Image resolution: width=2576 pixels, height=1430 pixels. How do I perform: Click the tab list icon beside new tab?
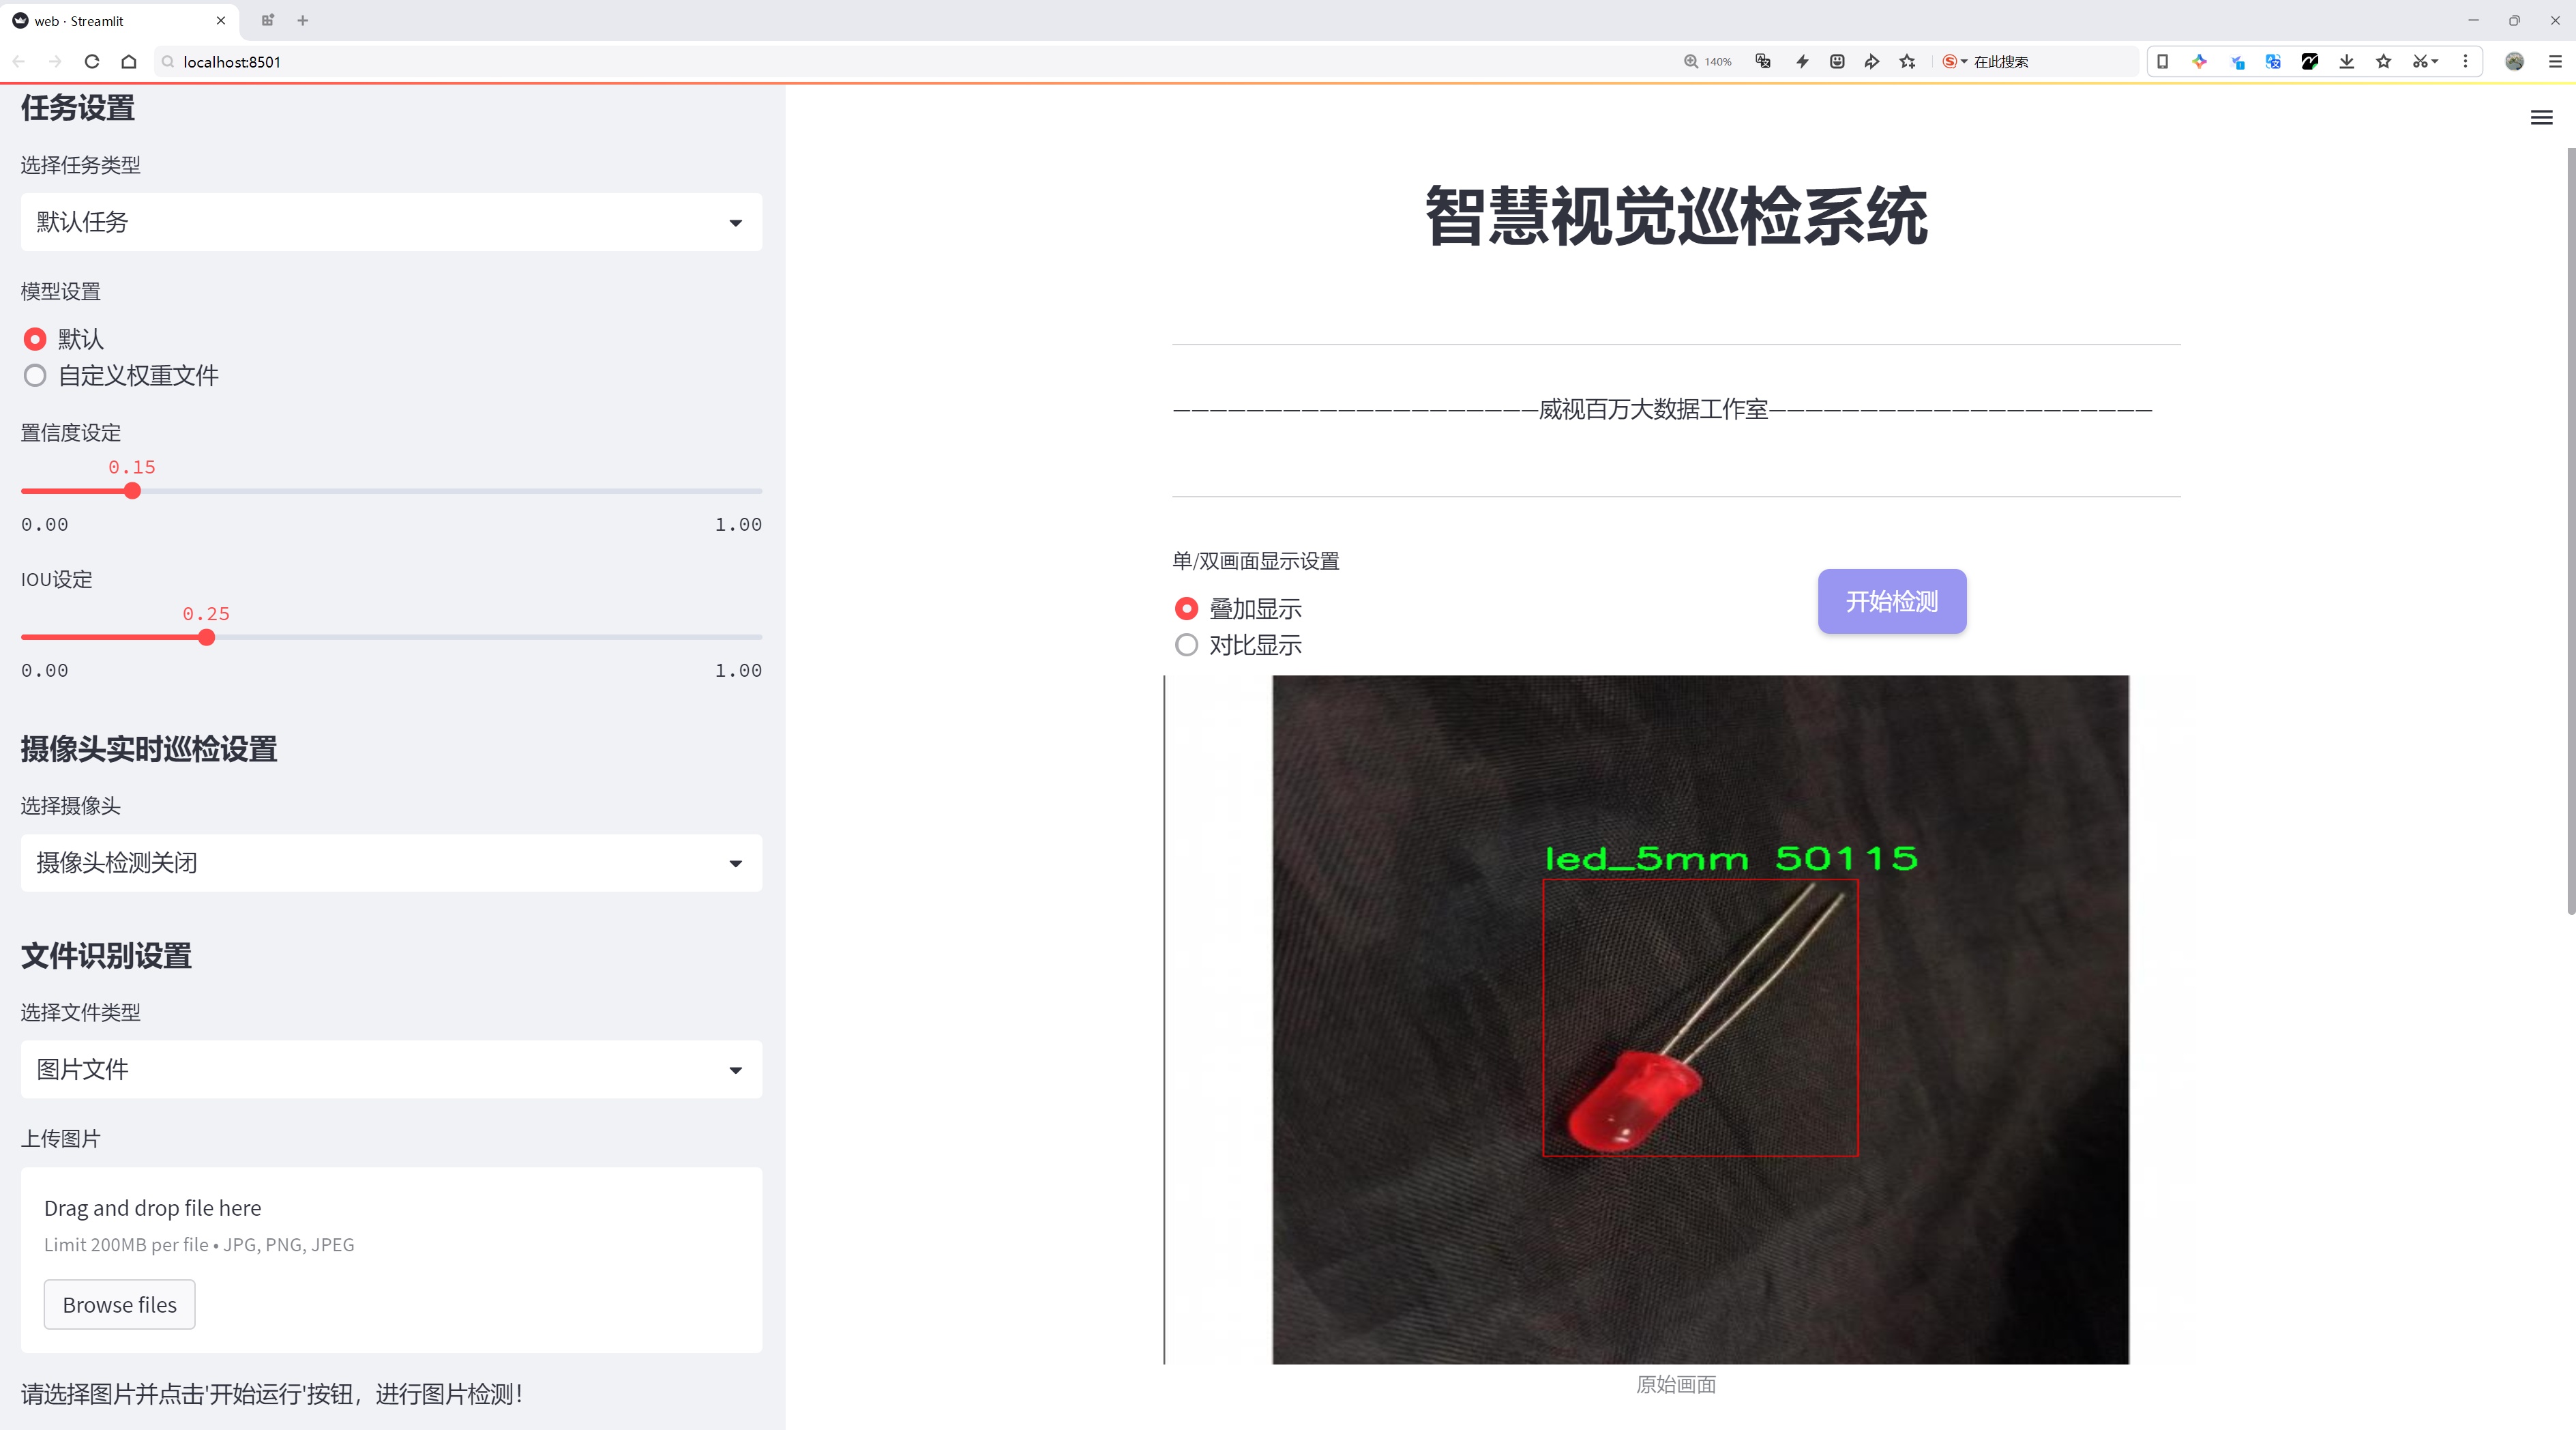(267, 20)
